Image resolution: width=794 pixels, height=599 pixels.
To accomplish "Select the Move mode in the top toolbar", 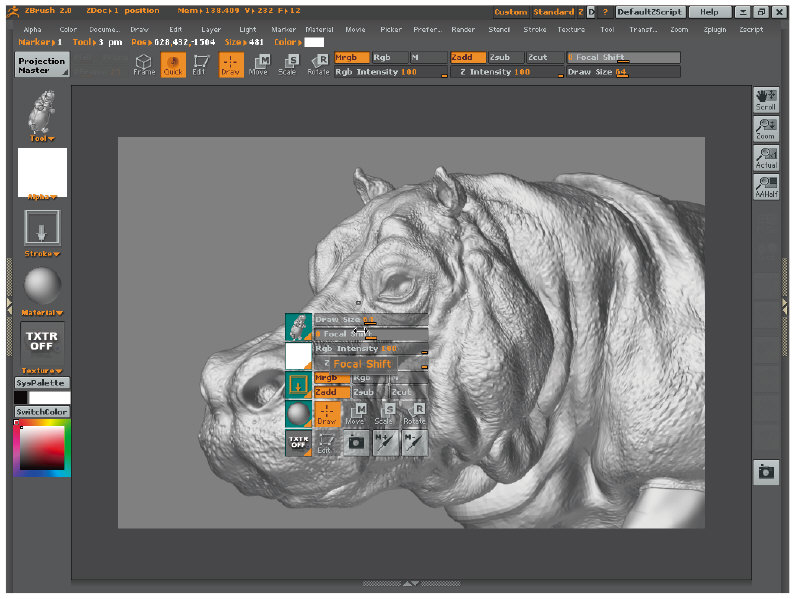I will [x=260, y=65].
